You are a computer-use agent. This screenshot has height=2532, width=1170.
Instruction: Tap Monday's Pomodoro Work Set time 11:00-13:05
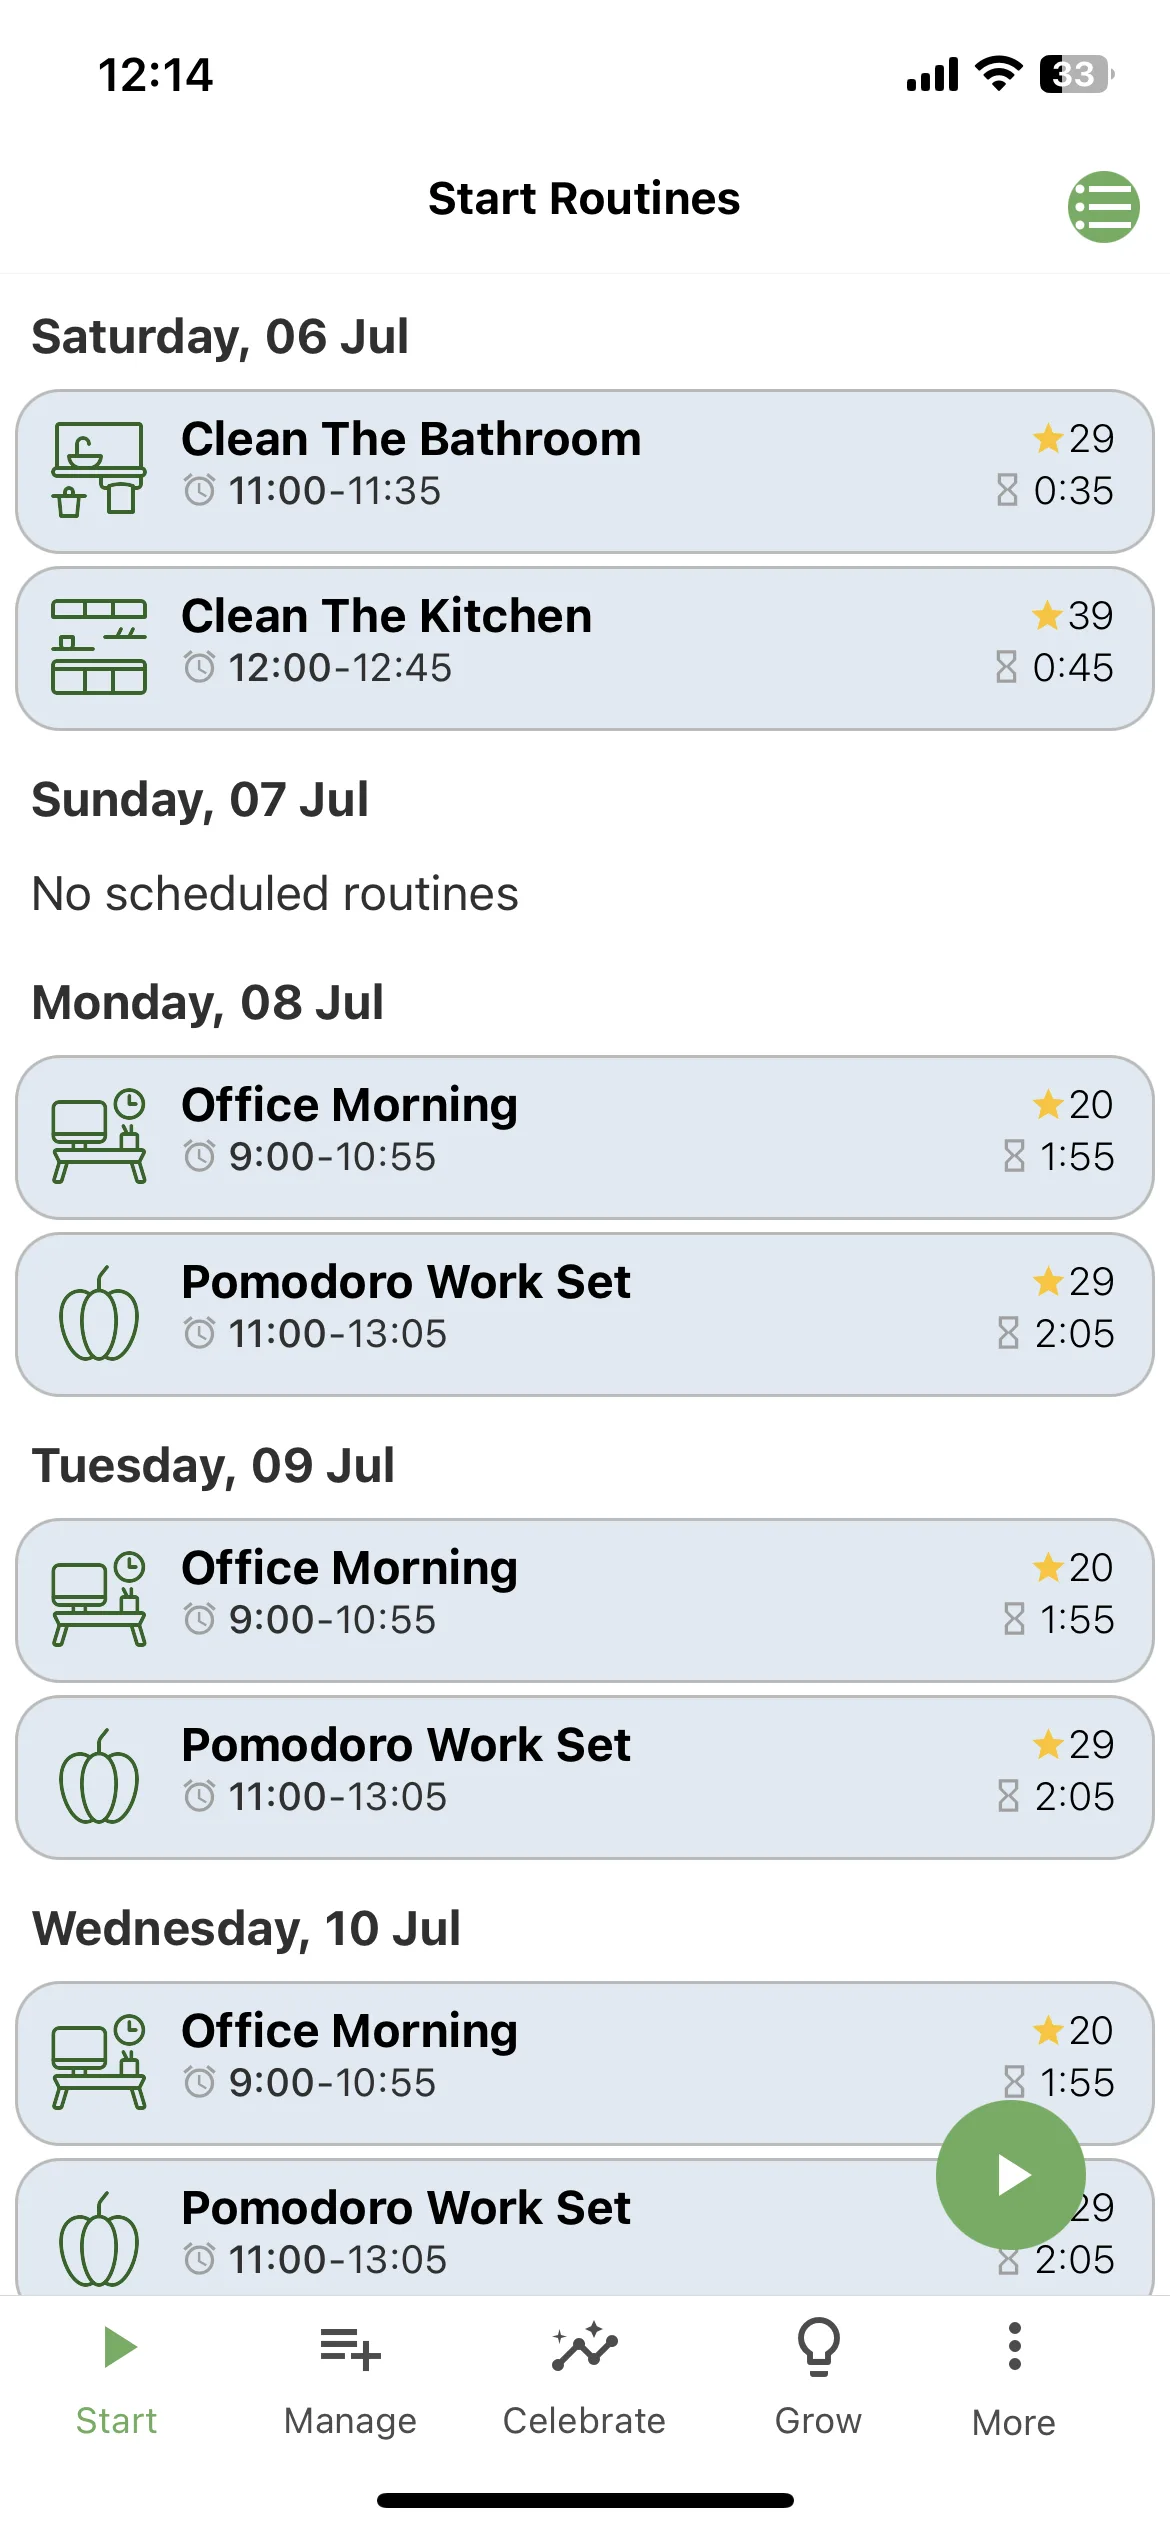[x=337, y=1334]
